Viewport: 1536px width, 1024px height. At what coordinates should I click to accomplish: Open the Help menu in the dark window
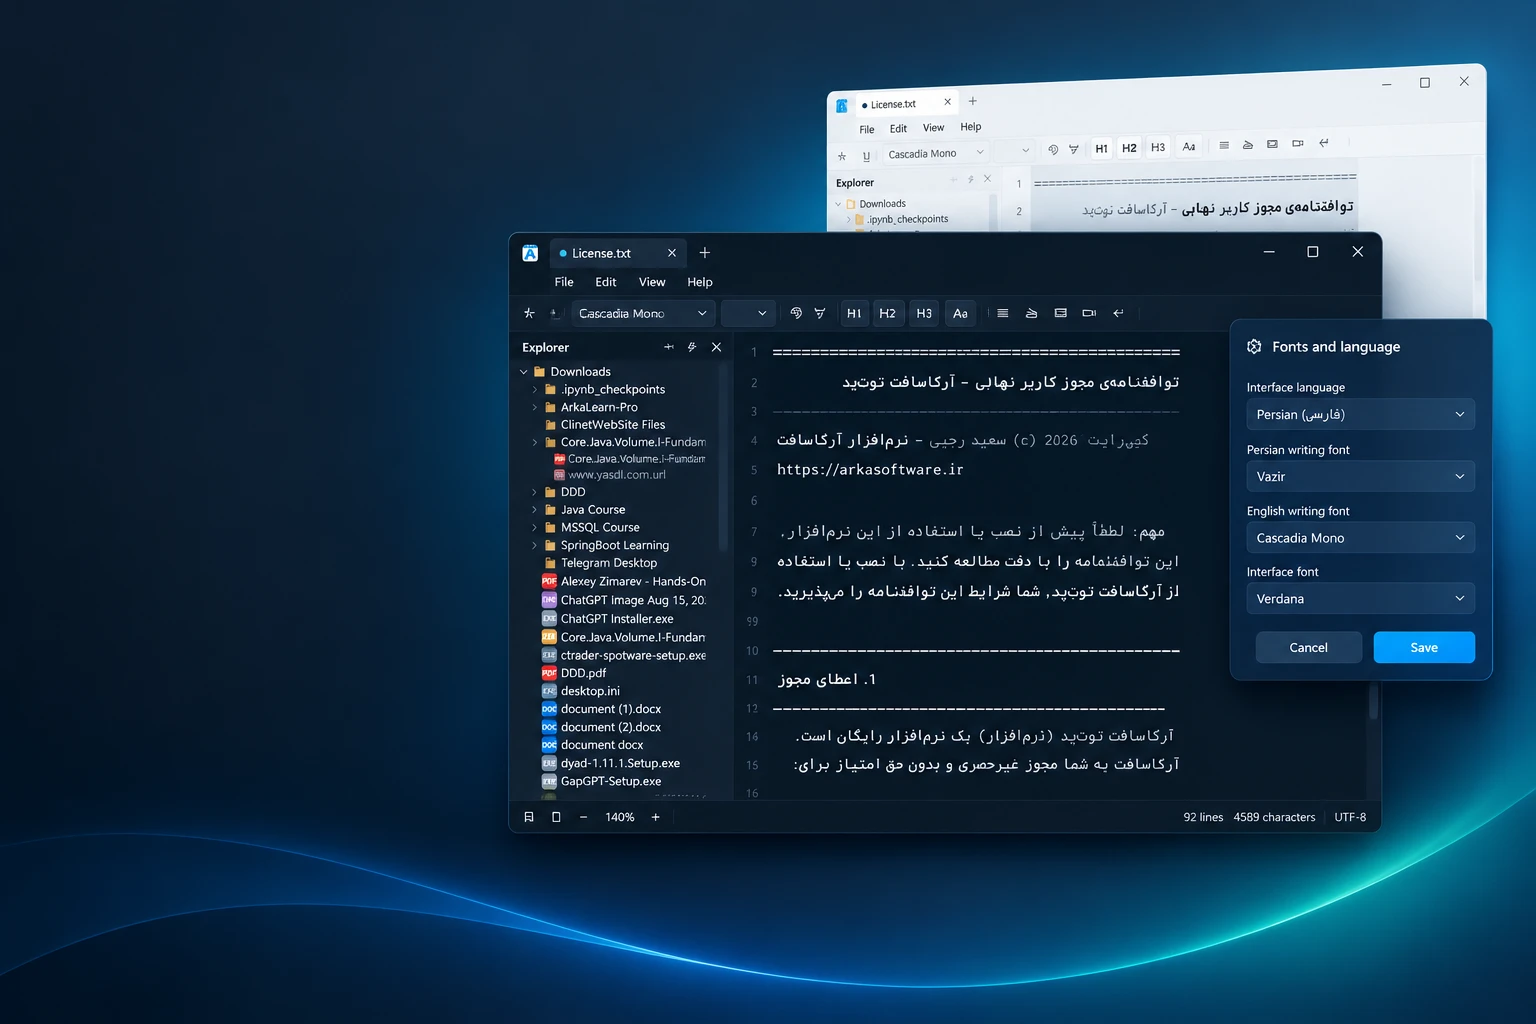click(x=700, y=282)
